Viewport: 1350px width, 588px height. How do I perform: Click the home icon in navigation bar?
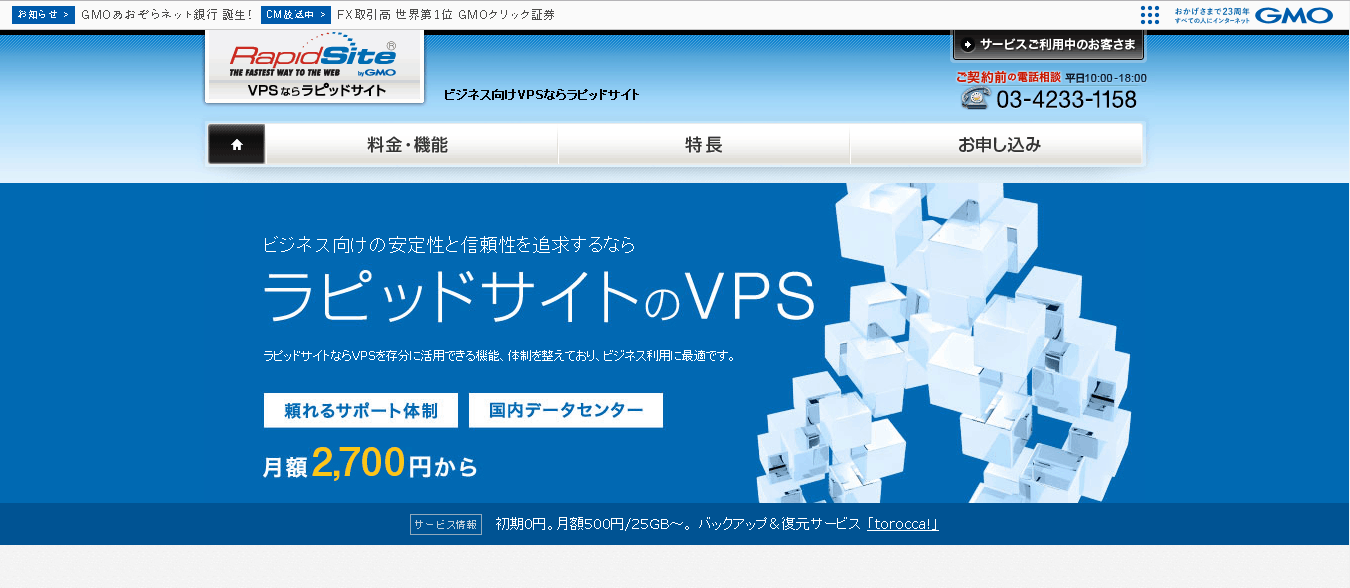click(x=237, y=144)
